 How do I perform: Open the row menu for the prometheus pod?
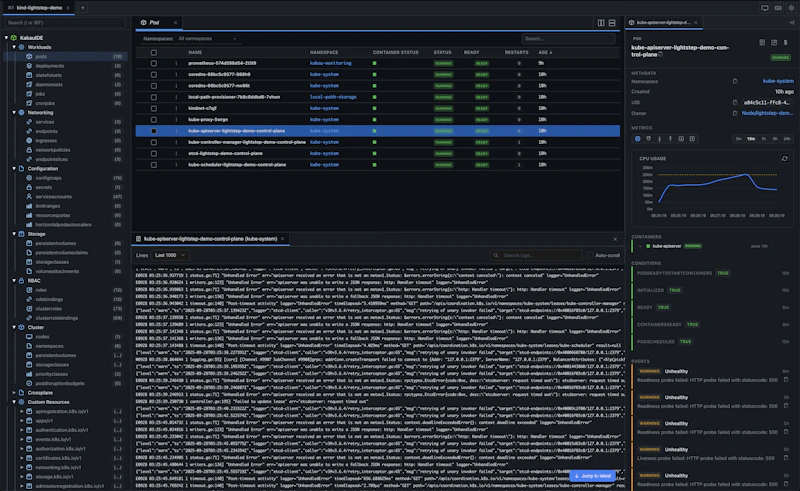tap(177, 63)
